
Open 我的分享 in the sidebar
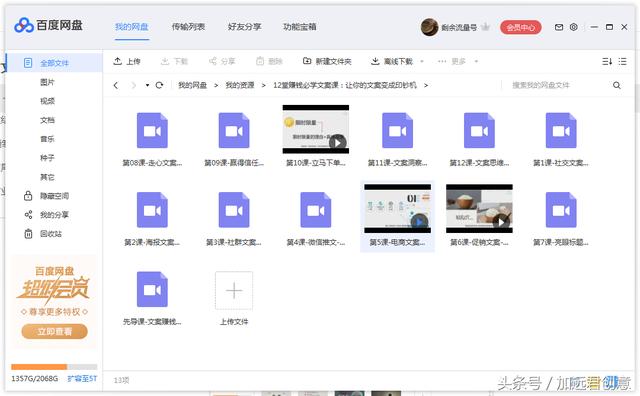click(47, 215)
